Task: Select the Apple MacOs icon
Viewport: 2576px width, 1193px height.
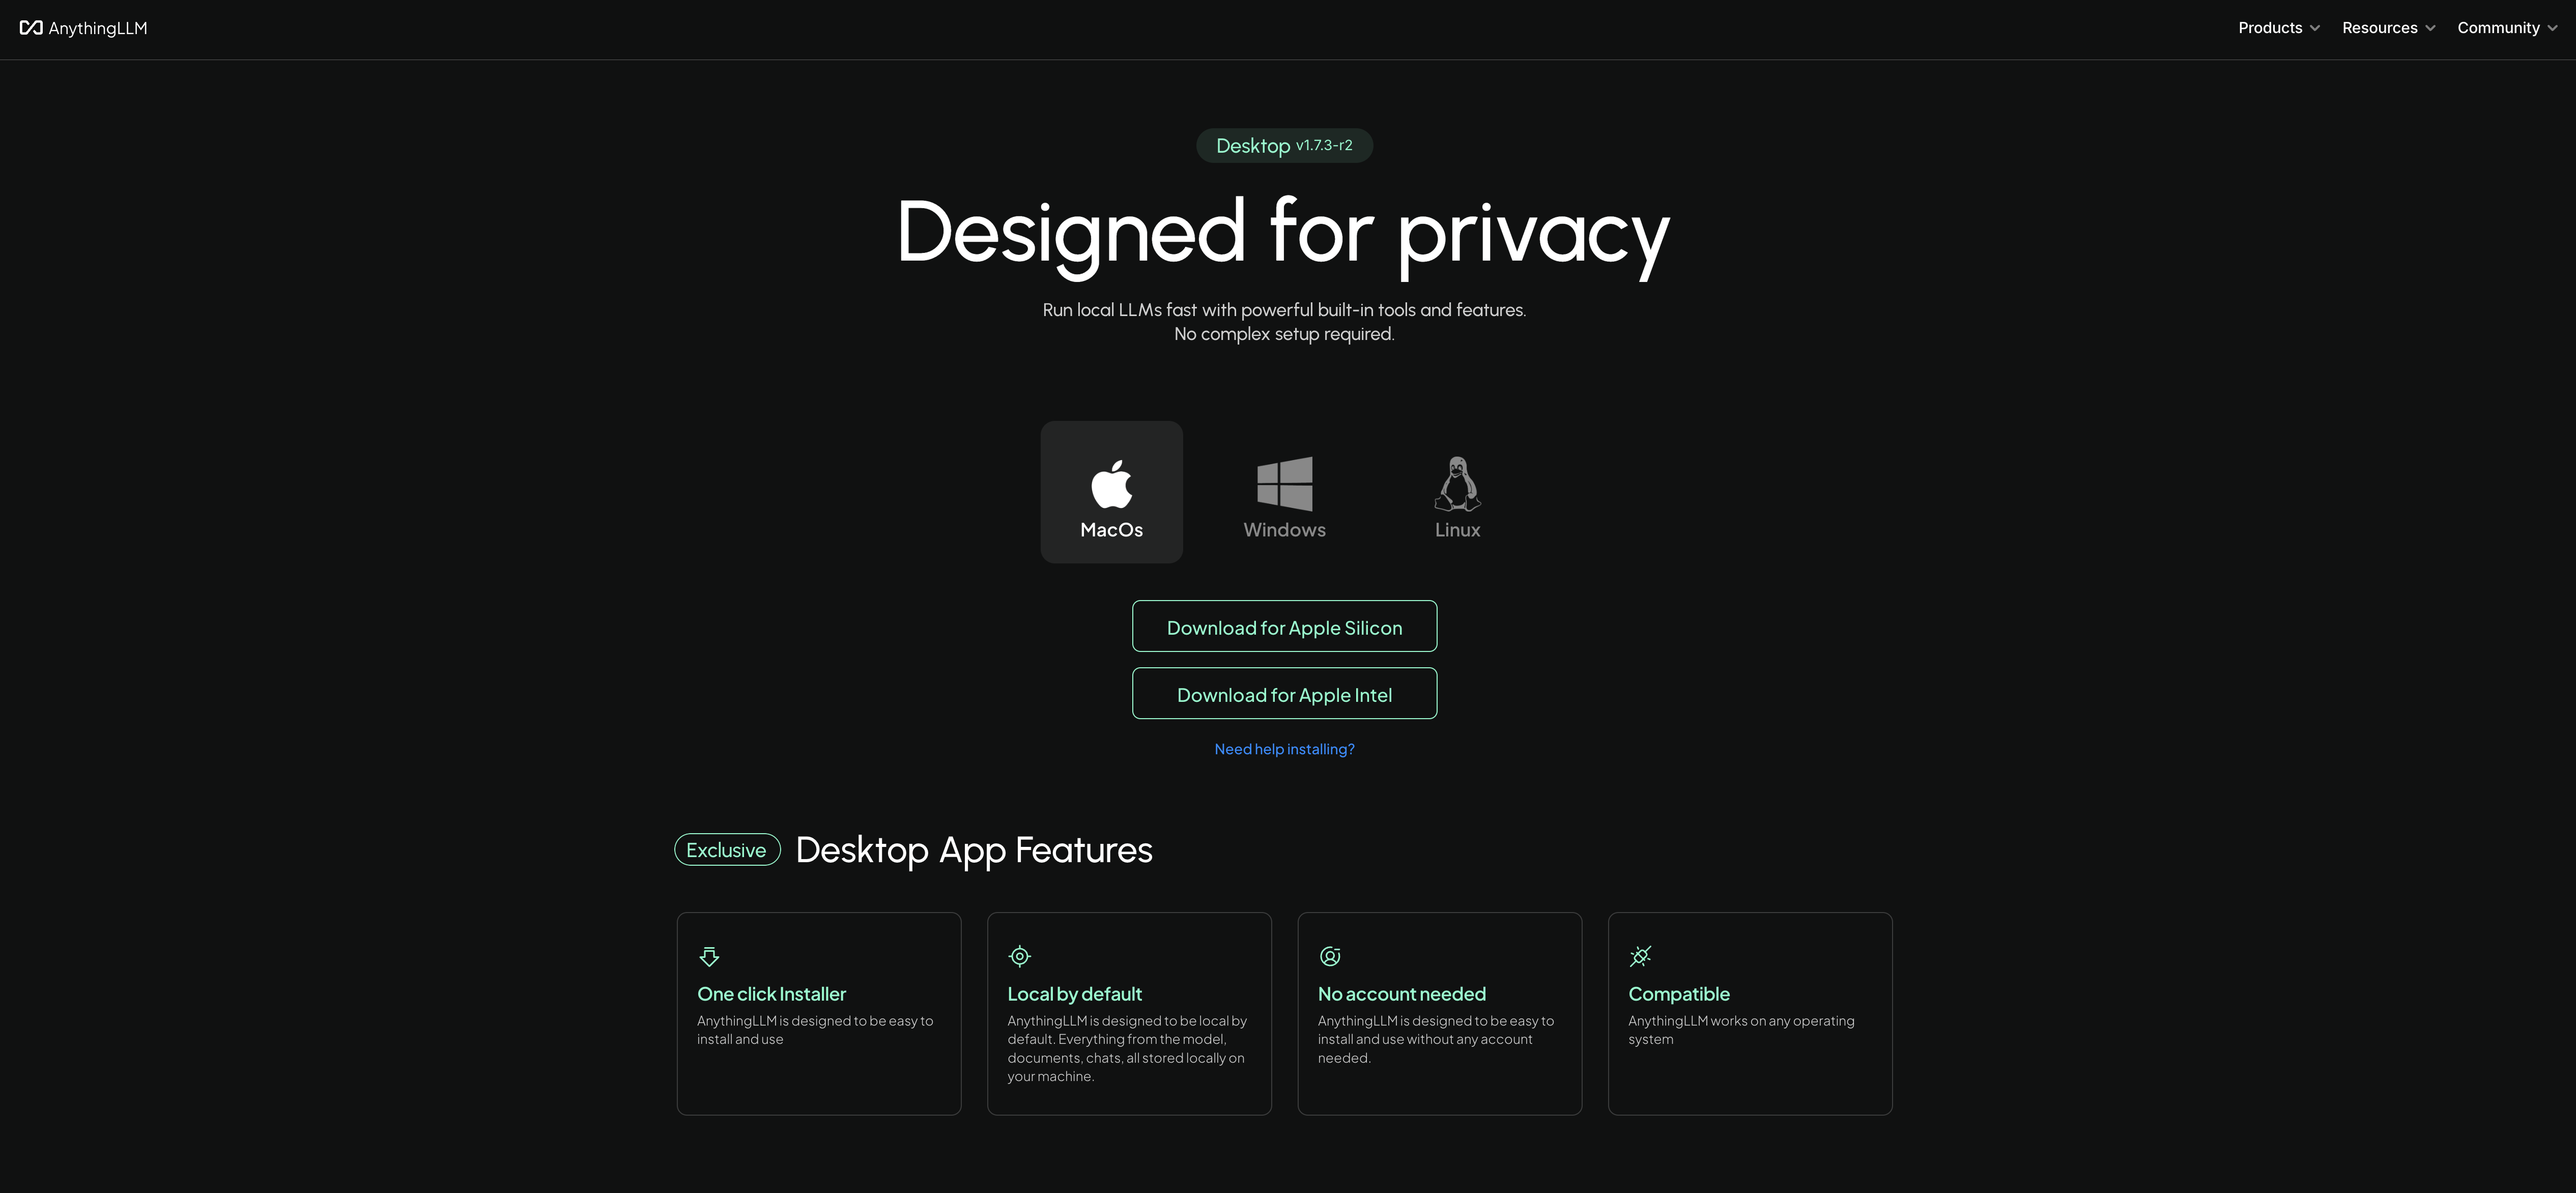Action: (1111, 484)
